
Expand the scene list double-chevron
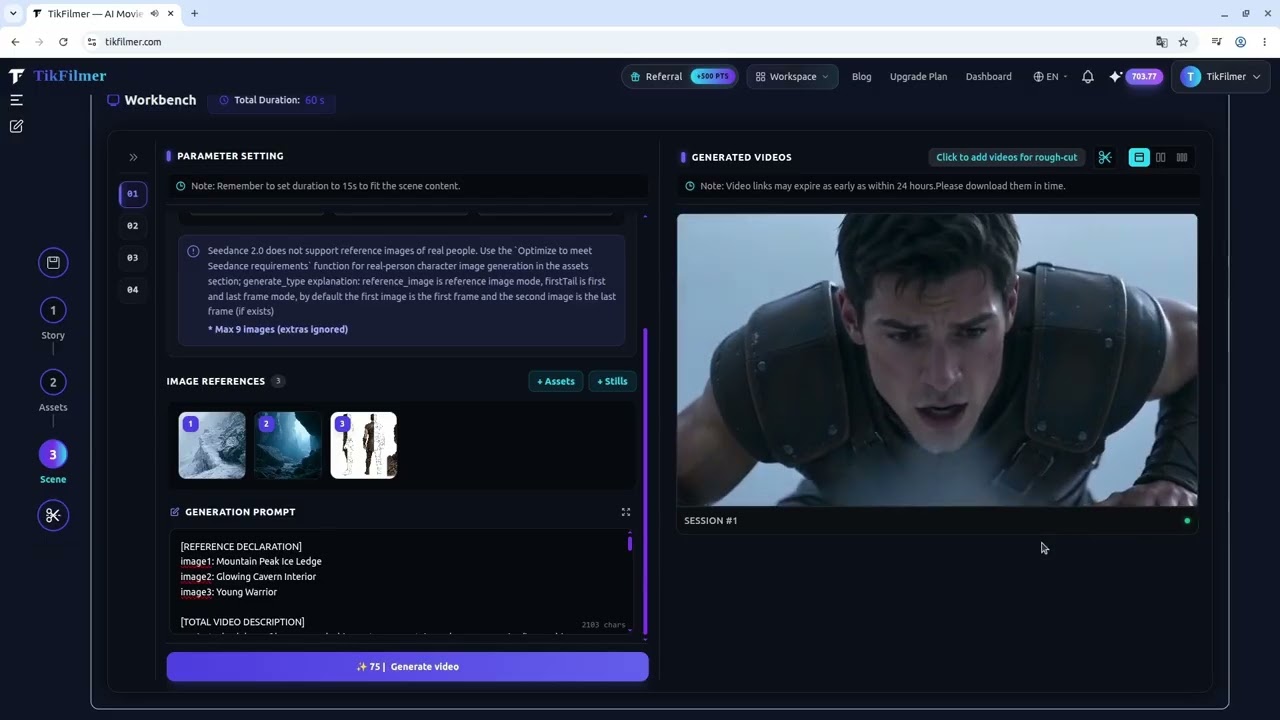coord(133,157)
